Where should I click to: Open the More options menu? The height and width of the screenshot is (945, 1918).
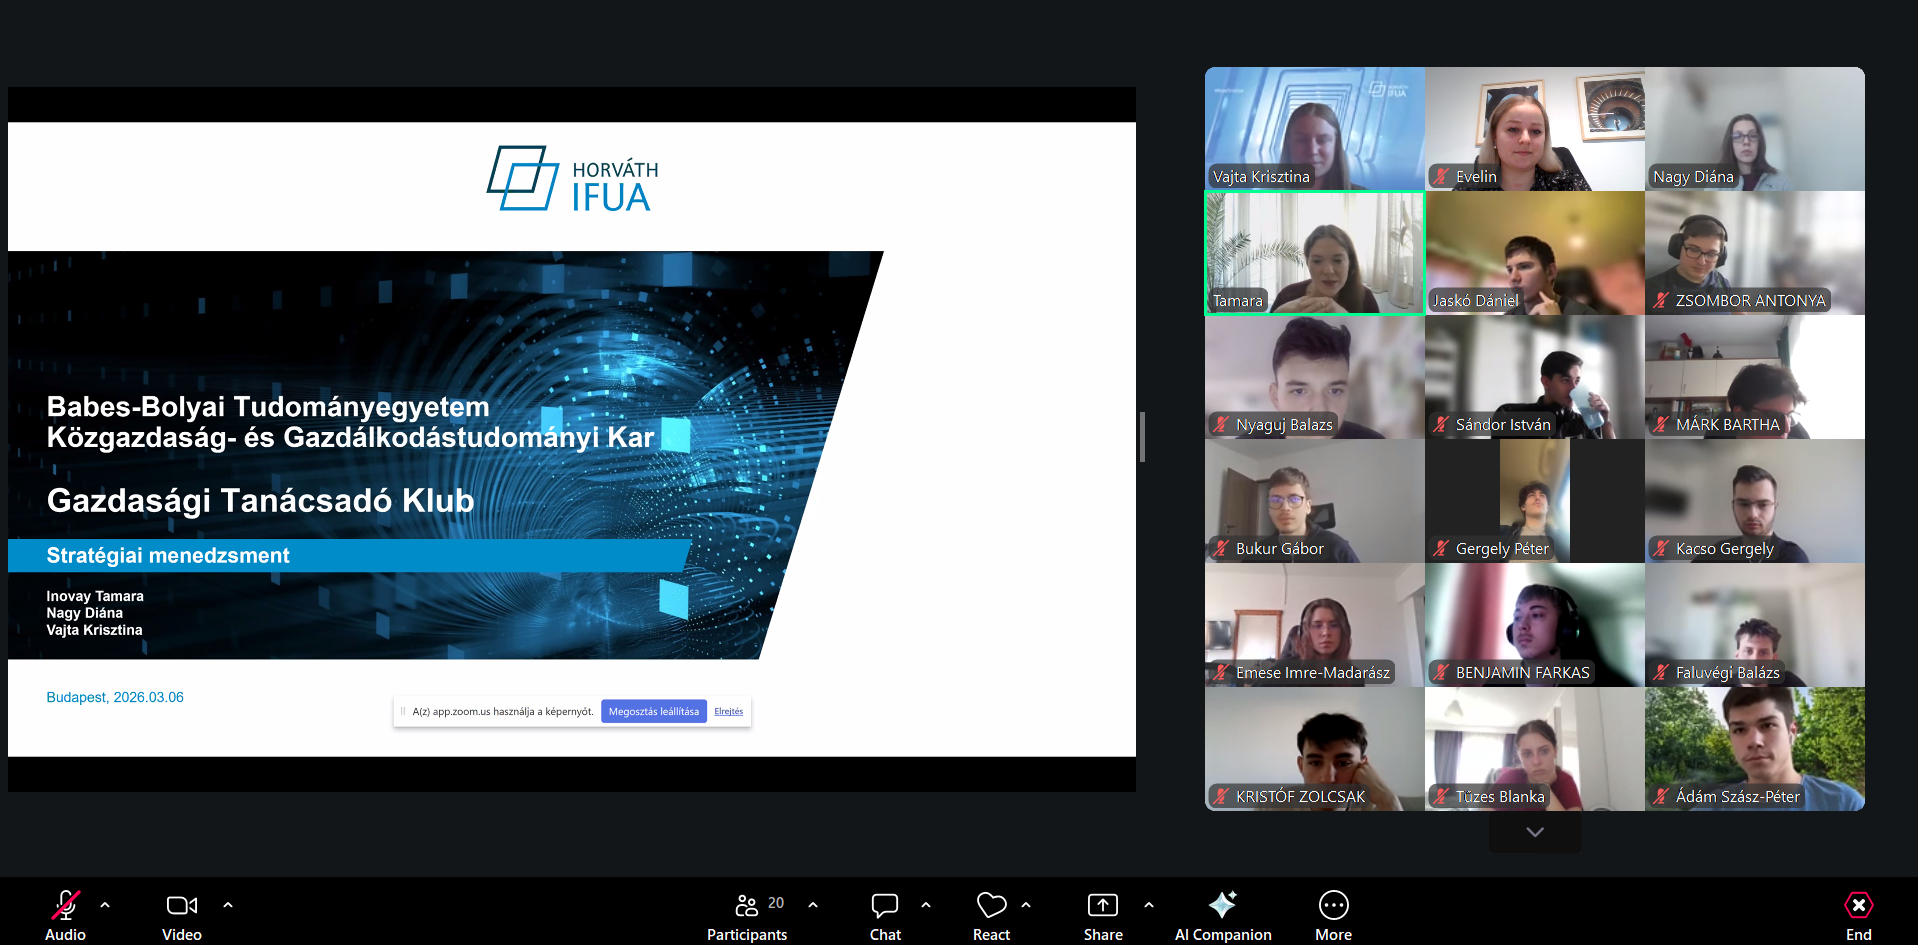tap(1333, 907)
